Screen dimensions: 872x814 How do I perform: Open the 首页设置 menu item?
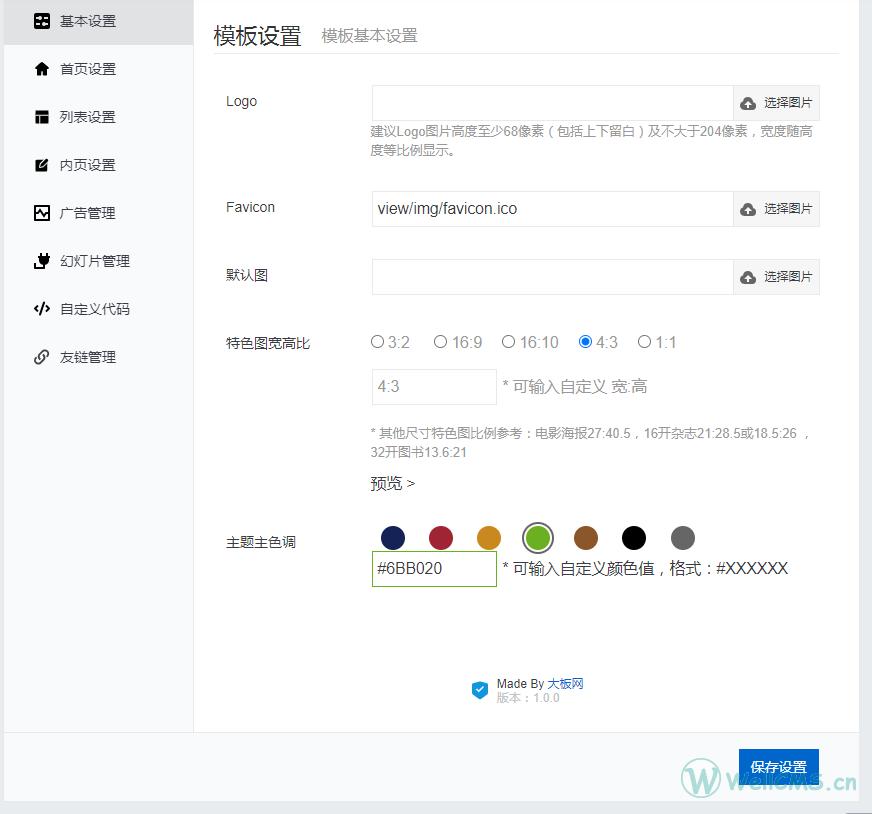click(x=98, y=69)
